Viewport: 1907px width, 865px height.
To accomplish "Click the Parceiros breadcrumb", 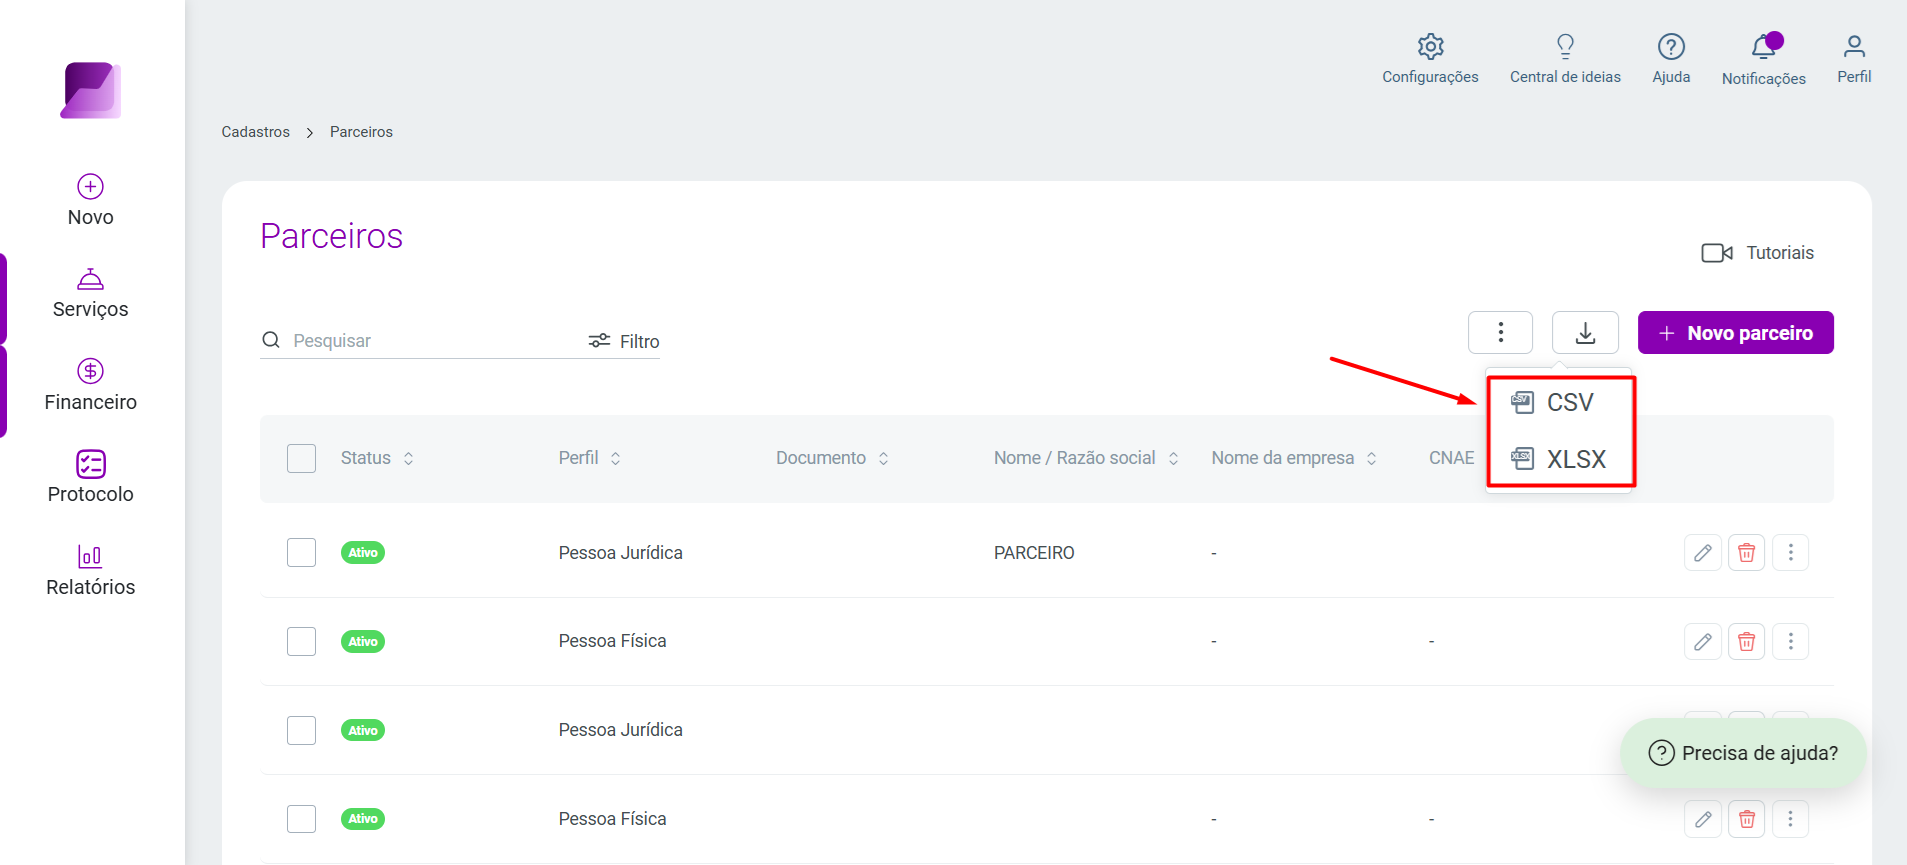I will click(x=361, y=132).
